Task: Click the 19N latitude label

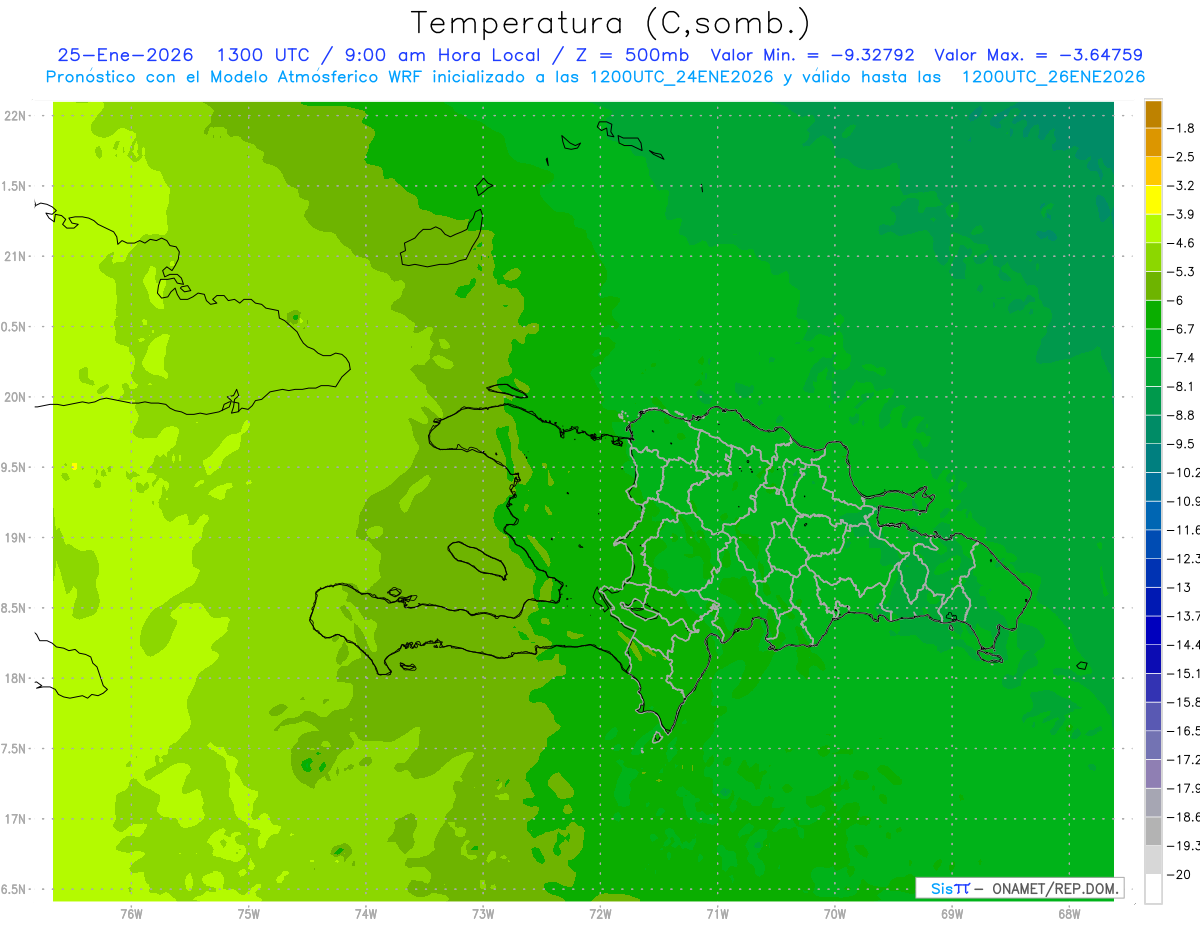Action: pyautogui.click(x=16, y=538)
